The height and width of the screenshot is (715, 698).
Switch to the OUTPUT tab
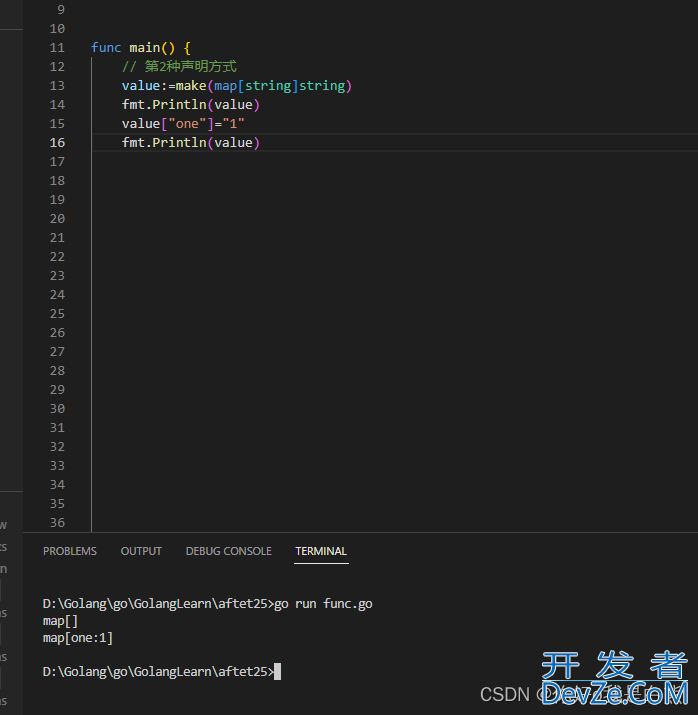click(141, 551)
